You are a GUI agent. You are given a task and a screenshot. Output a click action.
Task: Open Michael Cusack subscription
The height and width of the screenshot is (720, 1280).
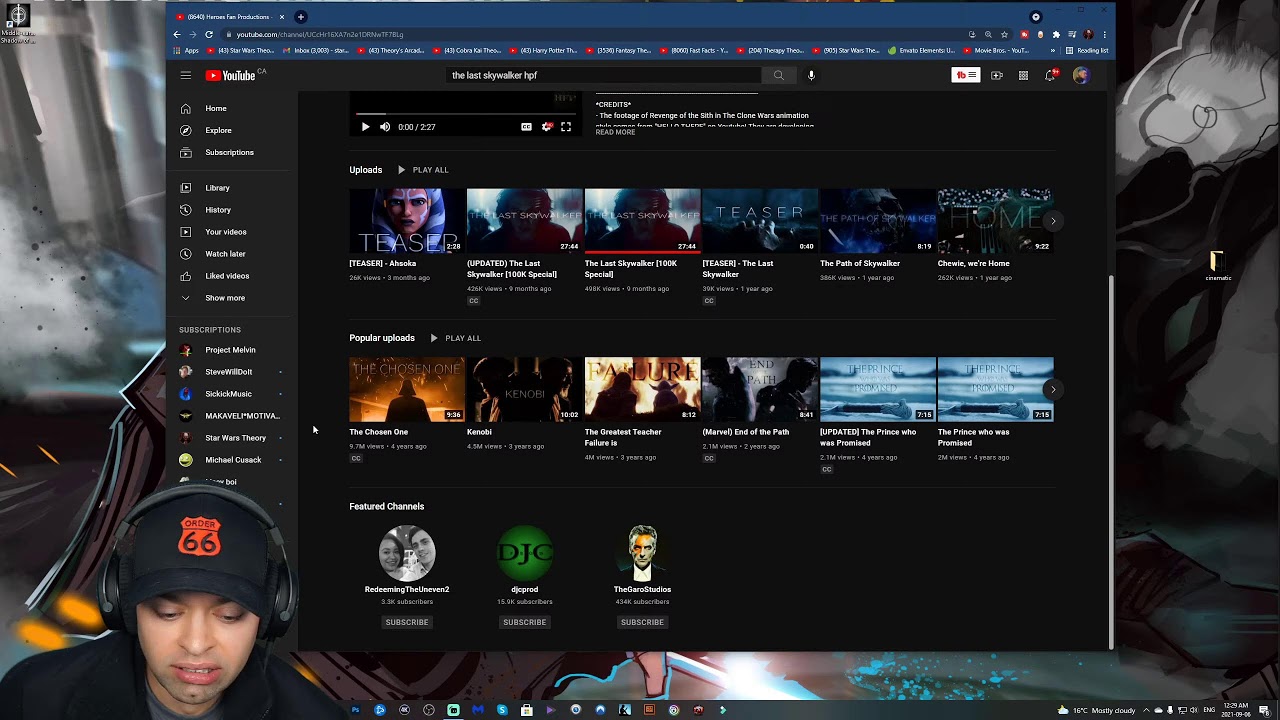pyautogui.click(x=234, y=460)
